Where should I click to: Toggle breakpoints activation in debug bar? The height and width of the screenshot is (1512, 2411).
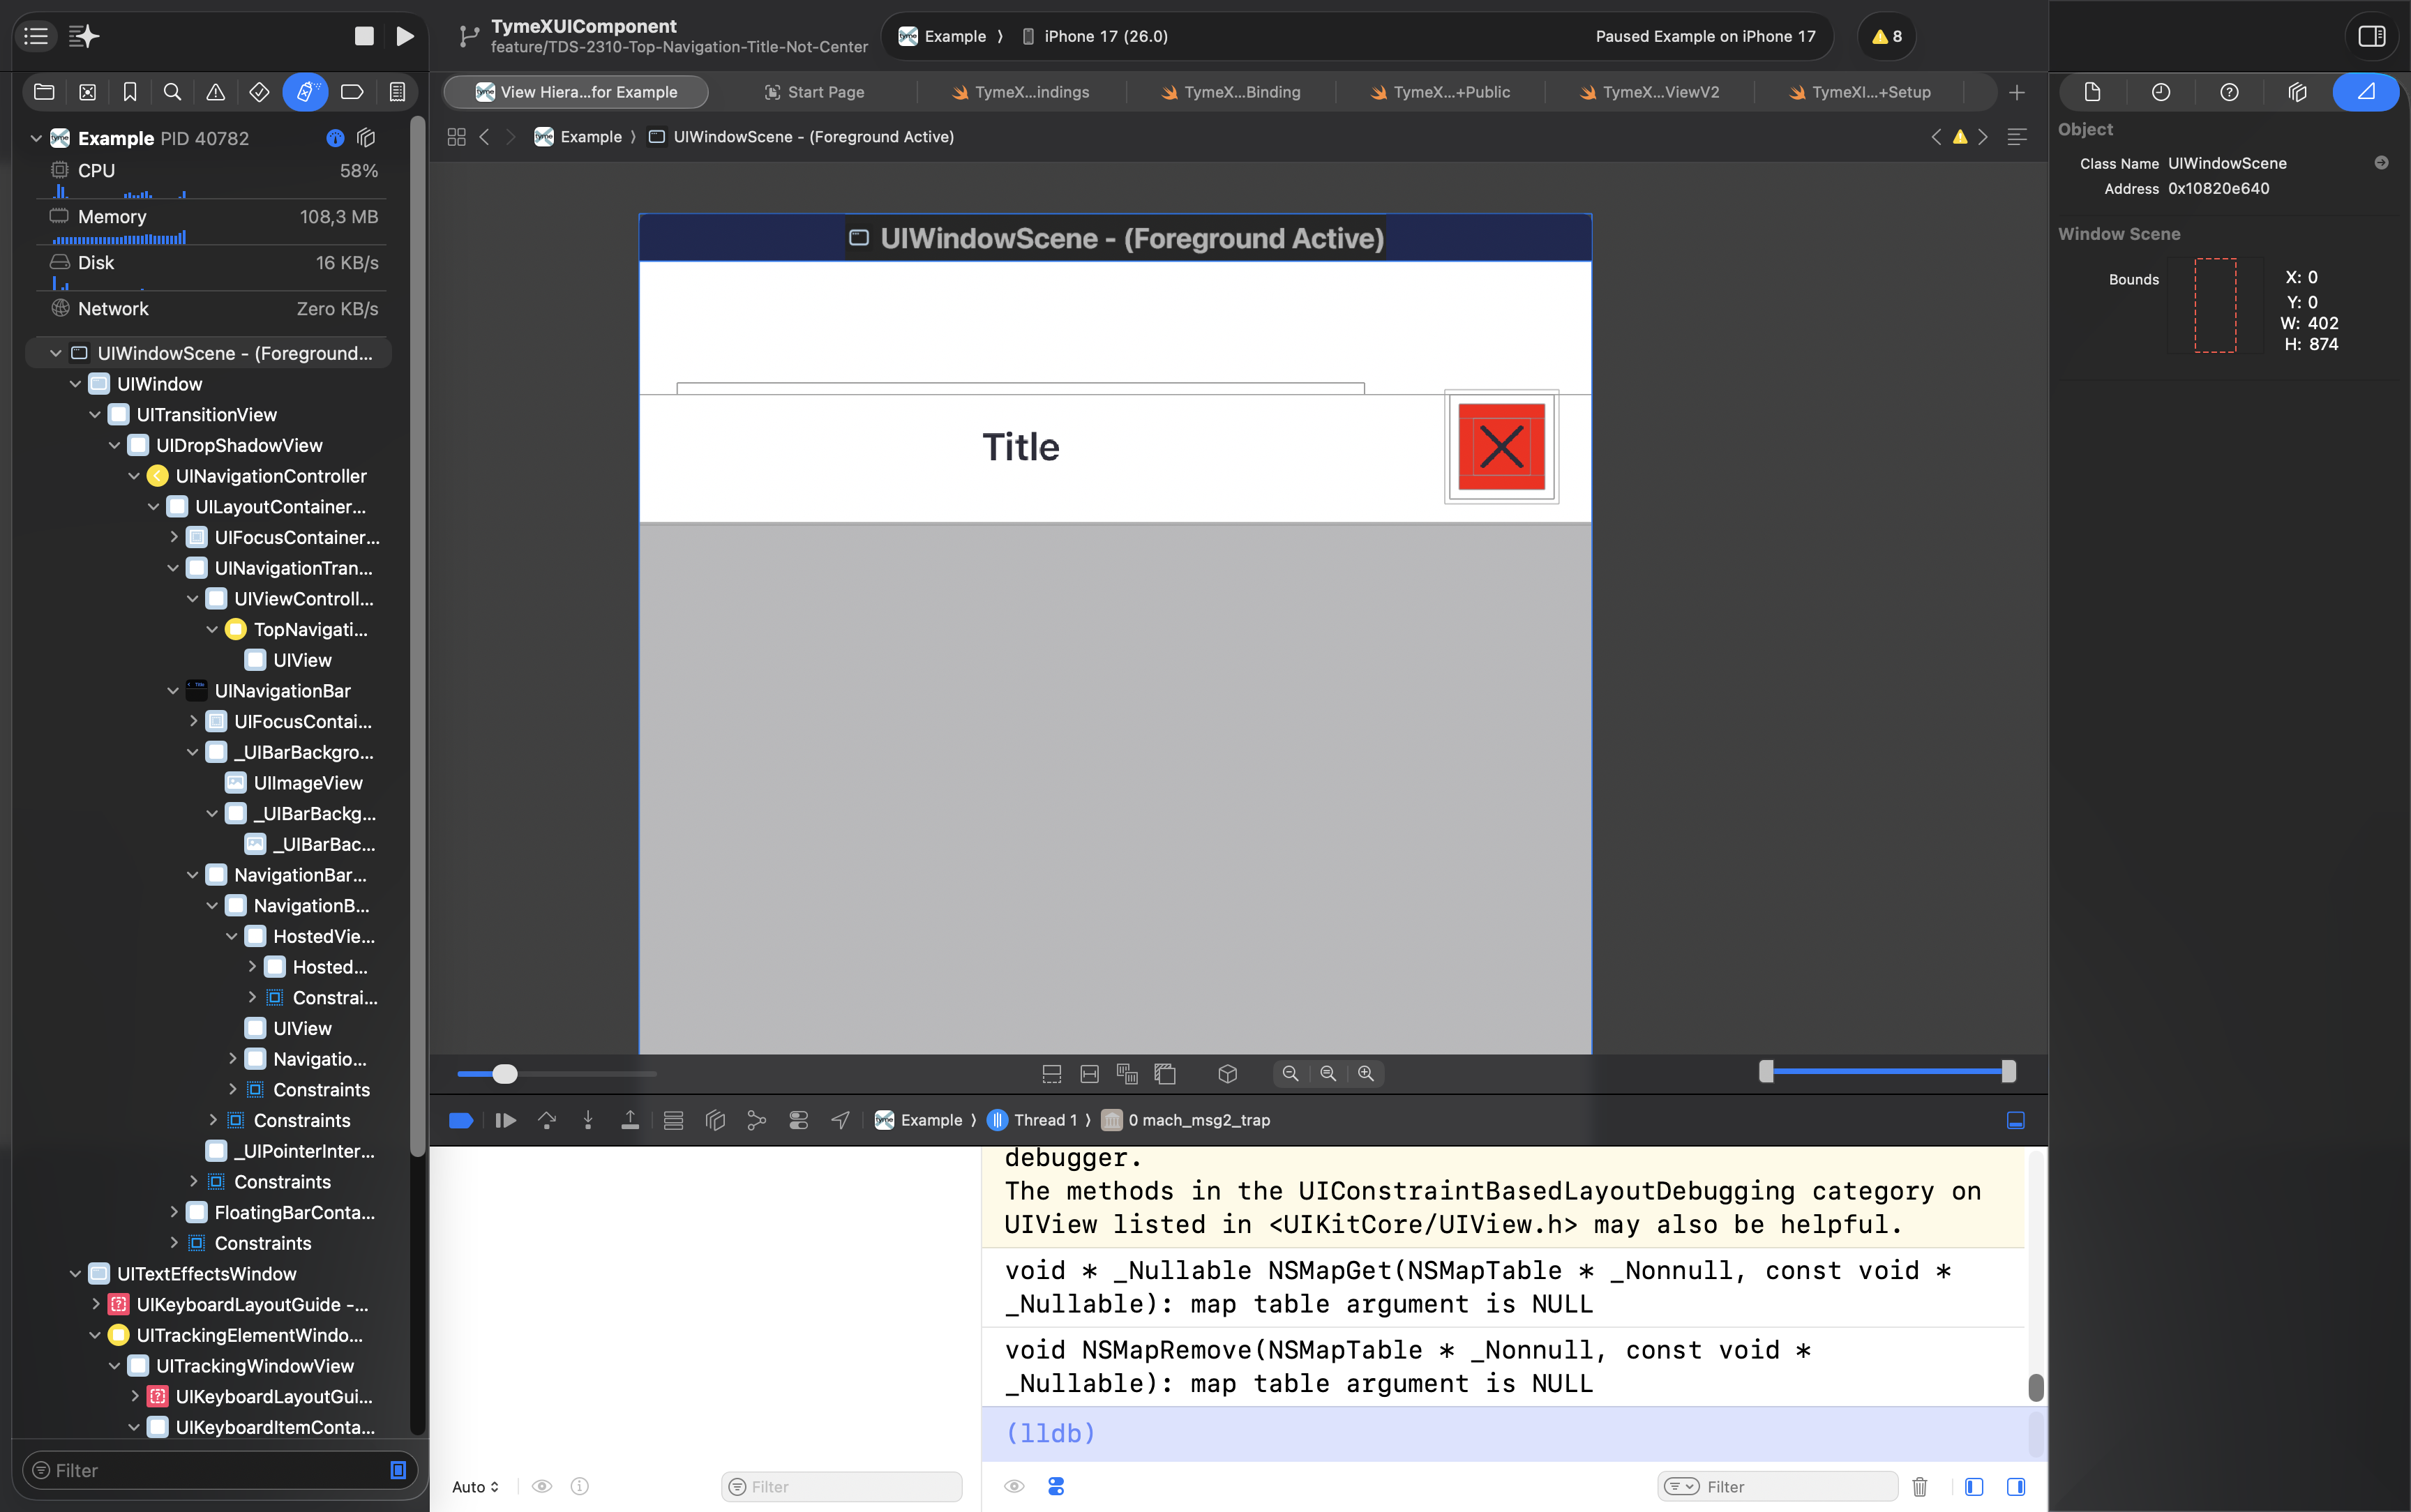[461, 1120]
